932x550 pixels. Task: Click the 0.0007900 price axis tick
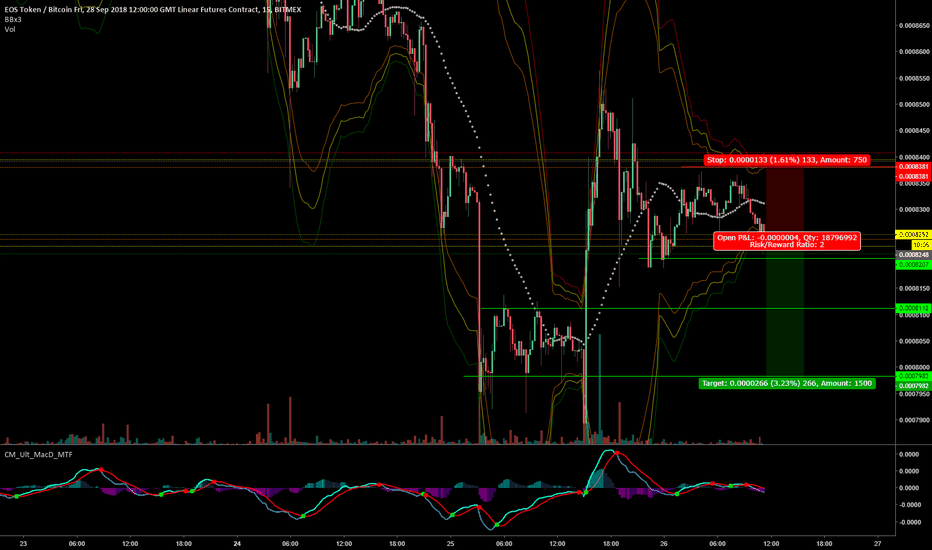coord(914,420)
